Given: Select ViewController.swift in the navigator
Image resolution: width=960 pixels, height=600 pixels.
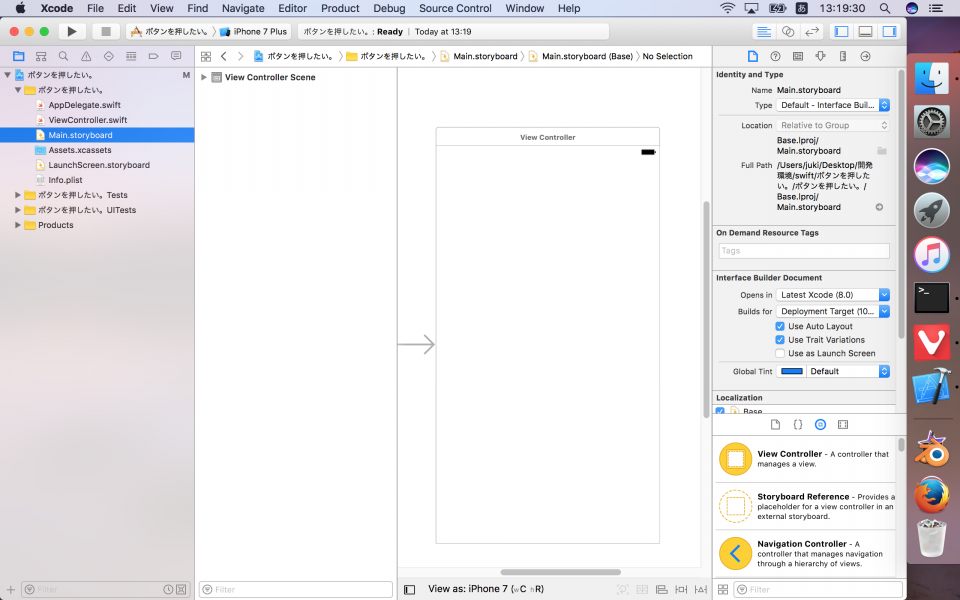Looking at the screenshot, I should (x=87, y=120).
